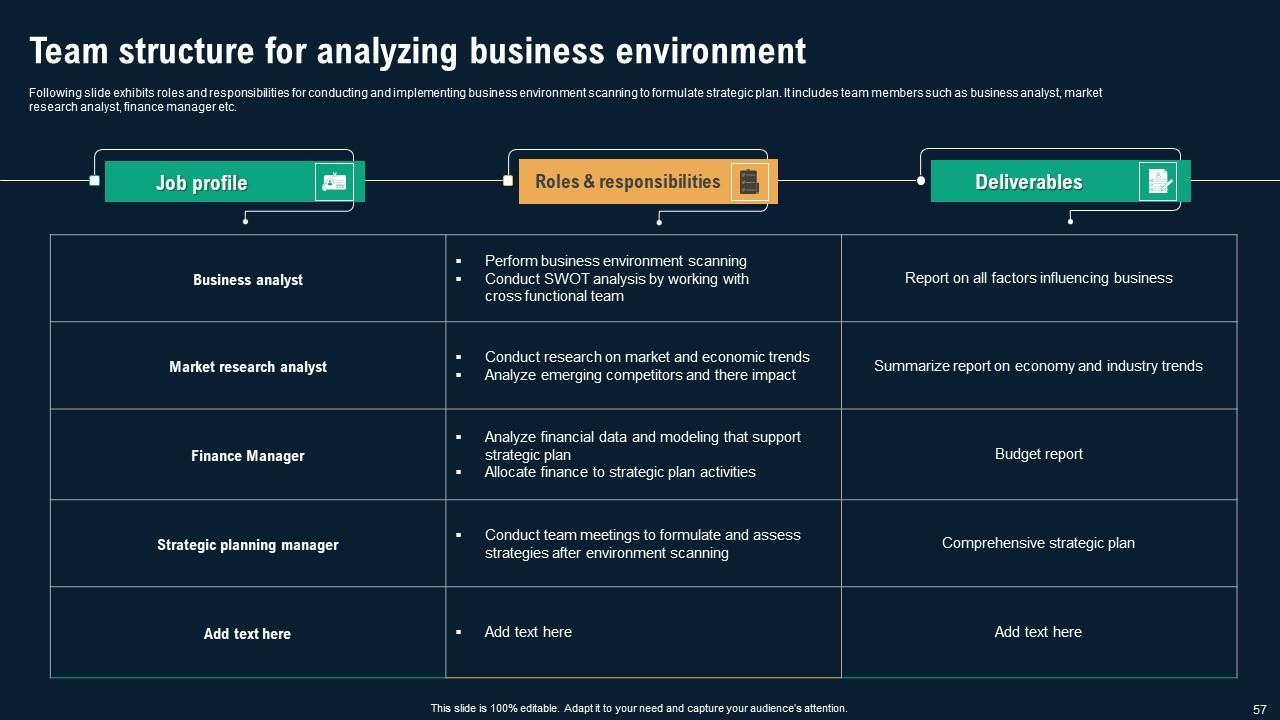Click the Finance Manager job profile cell

248,456
